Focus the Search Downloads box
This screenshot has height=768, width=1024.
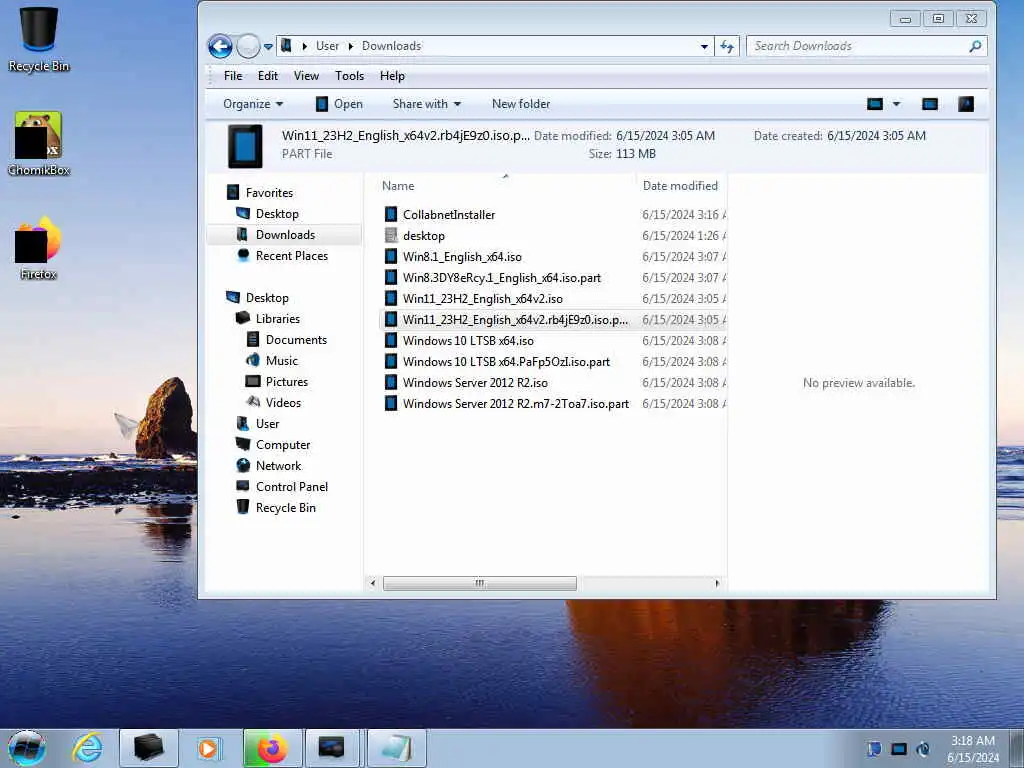click(x=858, y=46)
